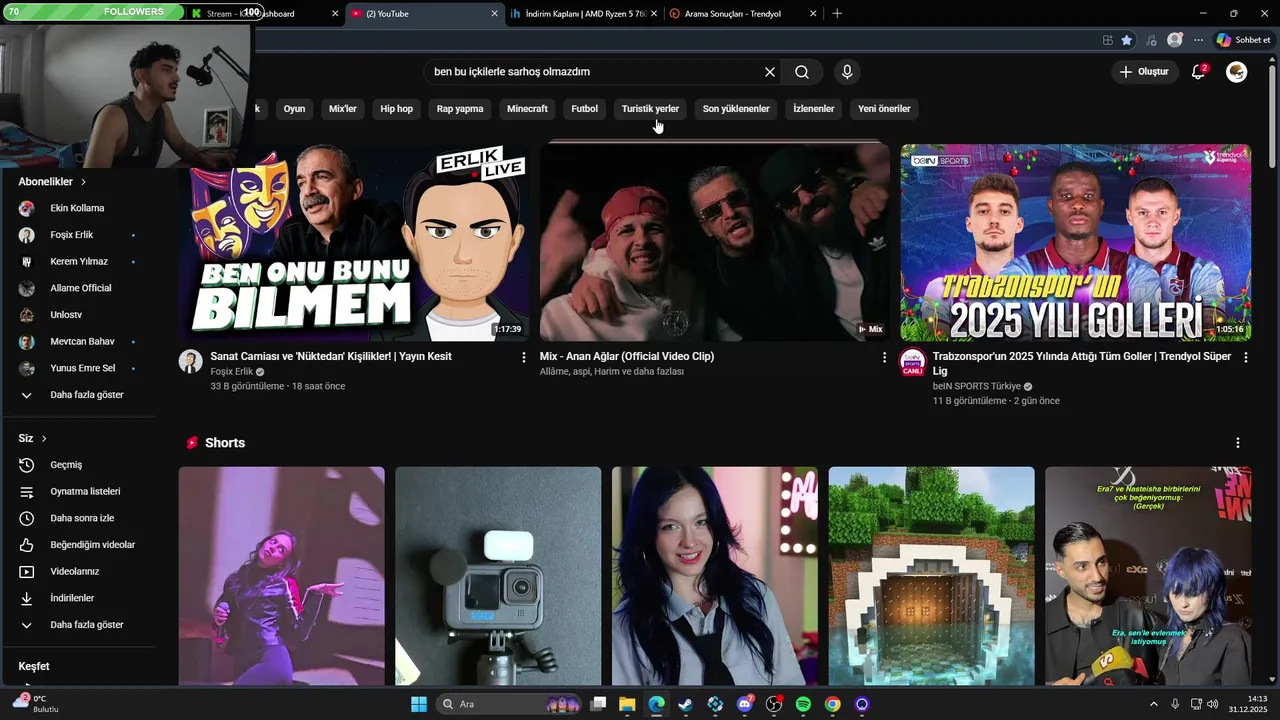The image size is (1280, 720).
Task: Open the Minecraft build Short thumbnail
Action: [932, 576]
